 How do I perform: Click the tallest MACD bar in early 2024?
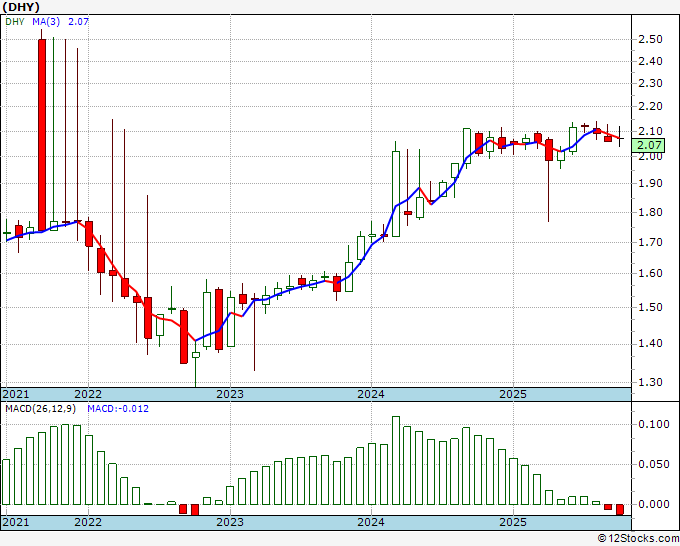click(396, 460)
